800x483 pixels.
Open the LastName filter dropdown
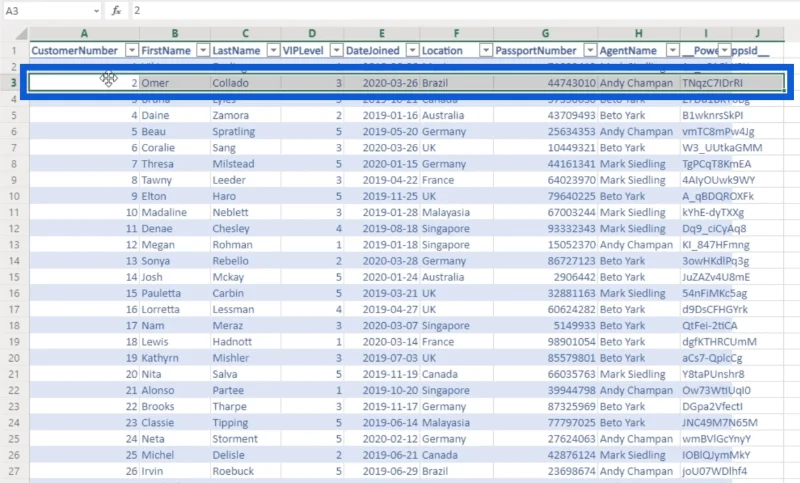click(x=273, y=50)
